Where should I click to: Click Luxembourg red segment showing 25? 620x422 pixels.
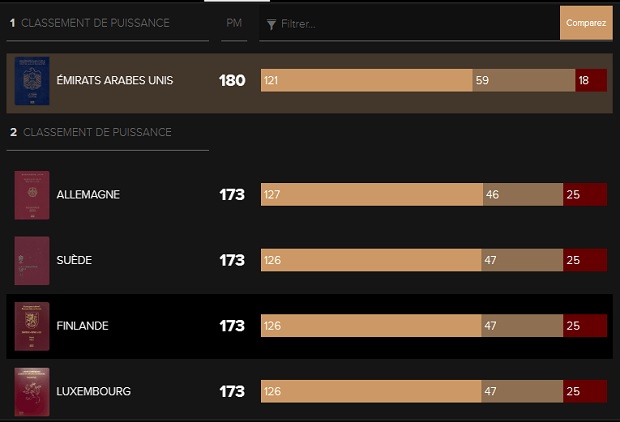click(x=585, y=392)
